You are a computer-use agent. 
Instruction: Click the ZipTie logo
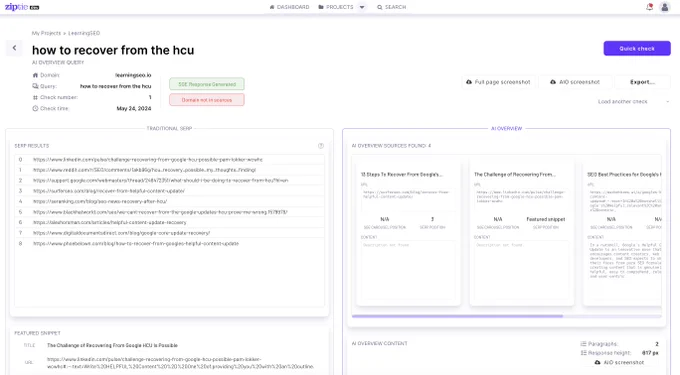pos(22,7)
